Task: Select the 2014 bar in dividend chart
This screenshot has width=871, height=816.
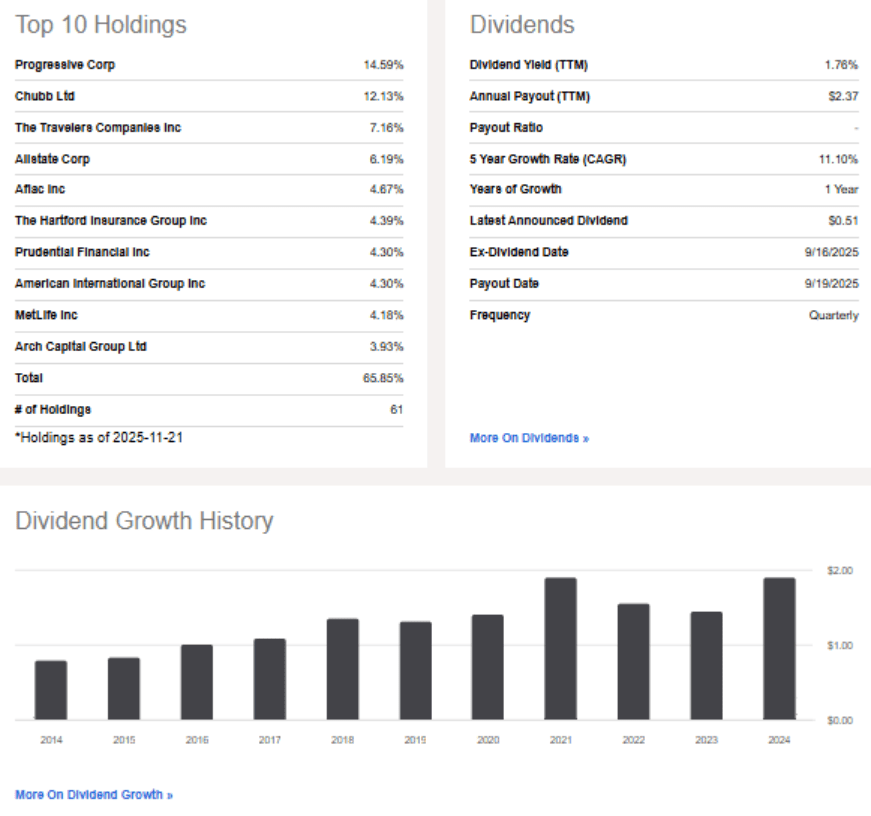Action: pyautogui.click(x=51, y=690)
